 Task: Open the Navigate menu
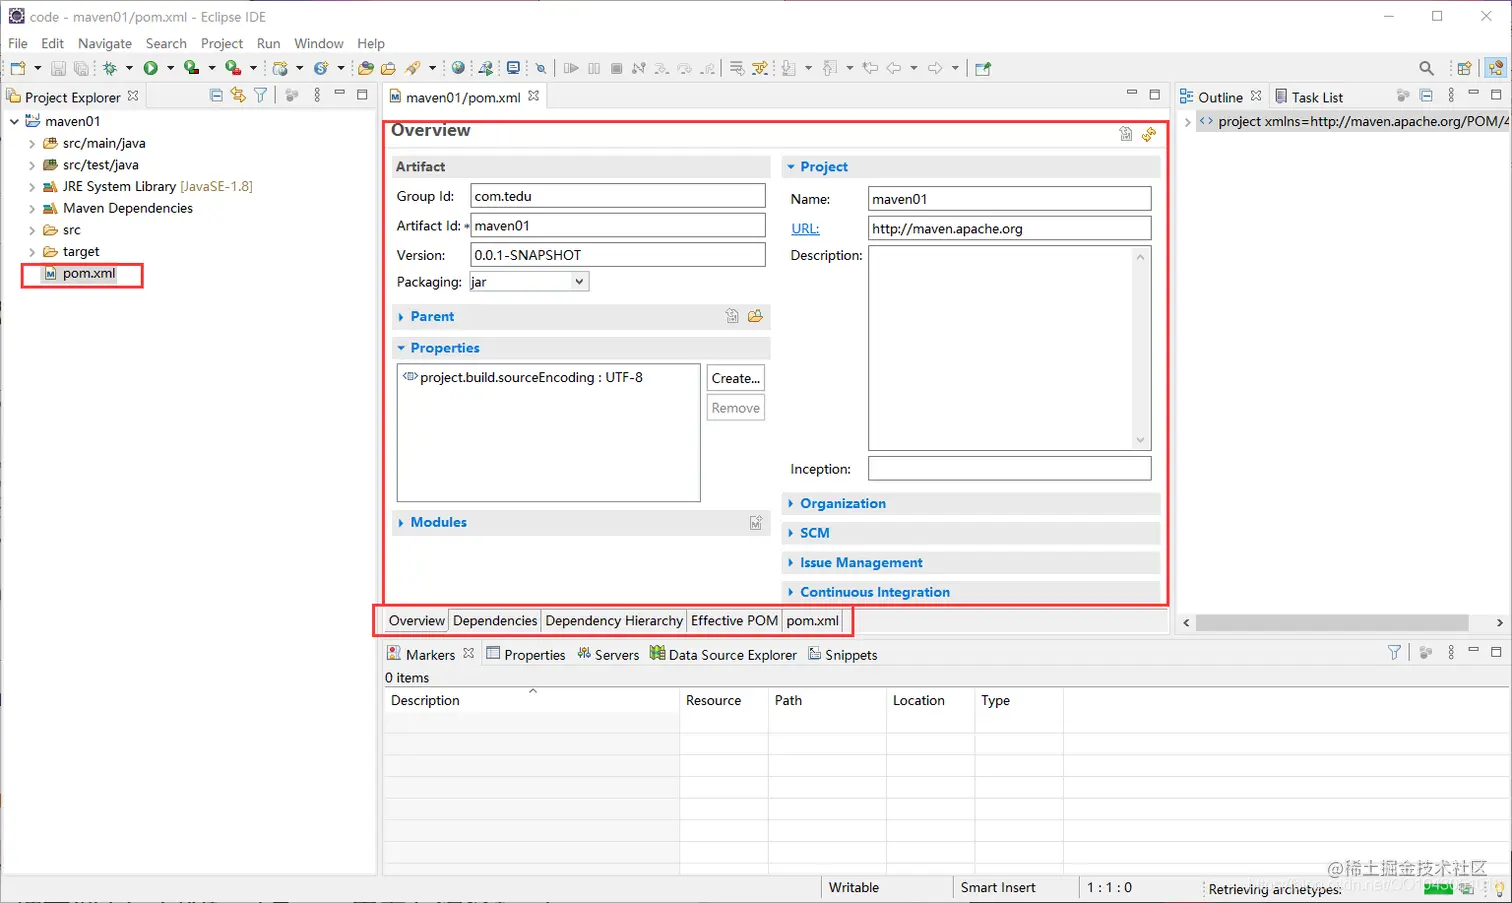105,43
